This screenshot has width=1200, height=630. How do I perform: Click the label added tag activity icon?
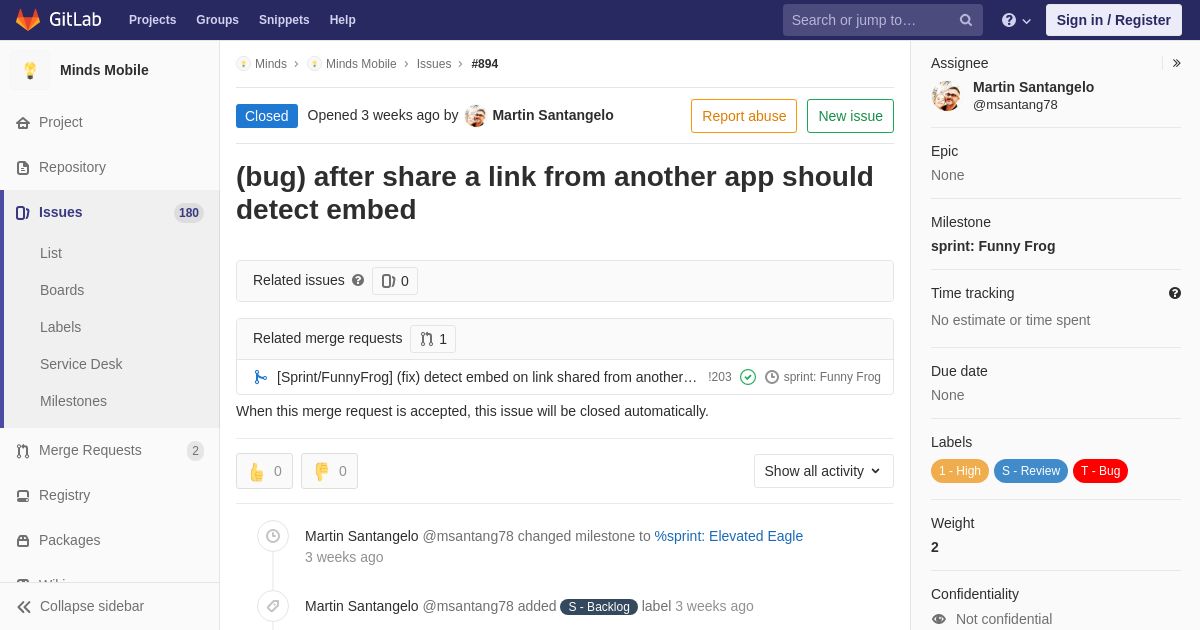pos(273,606)
